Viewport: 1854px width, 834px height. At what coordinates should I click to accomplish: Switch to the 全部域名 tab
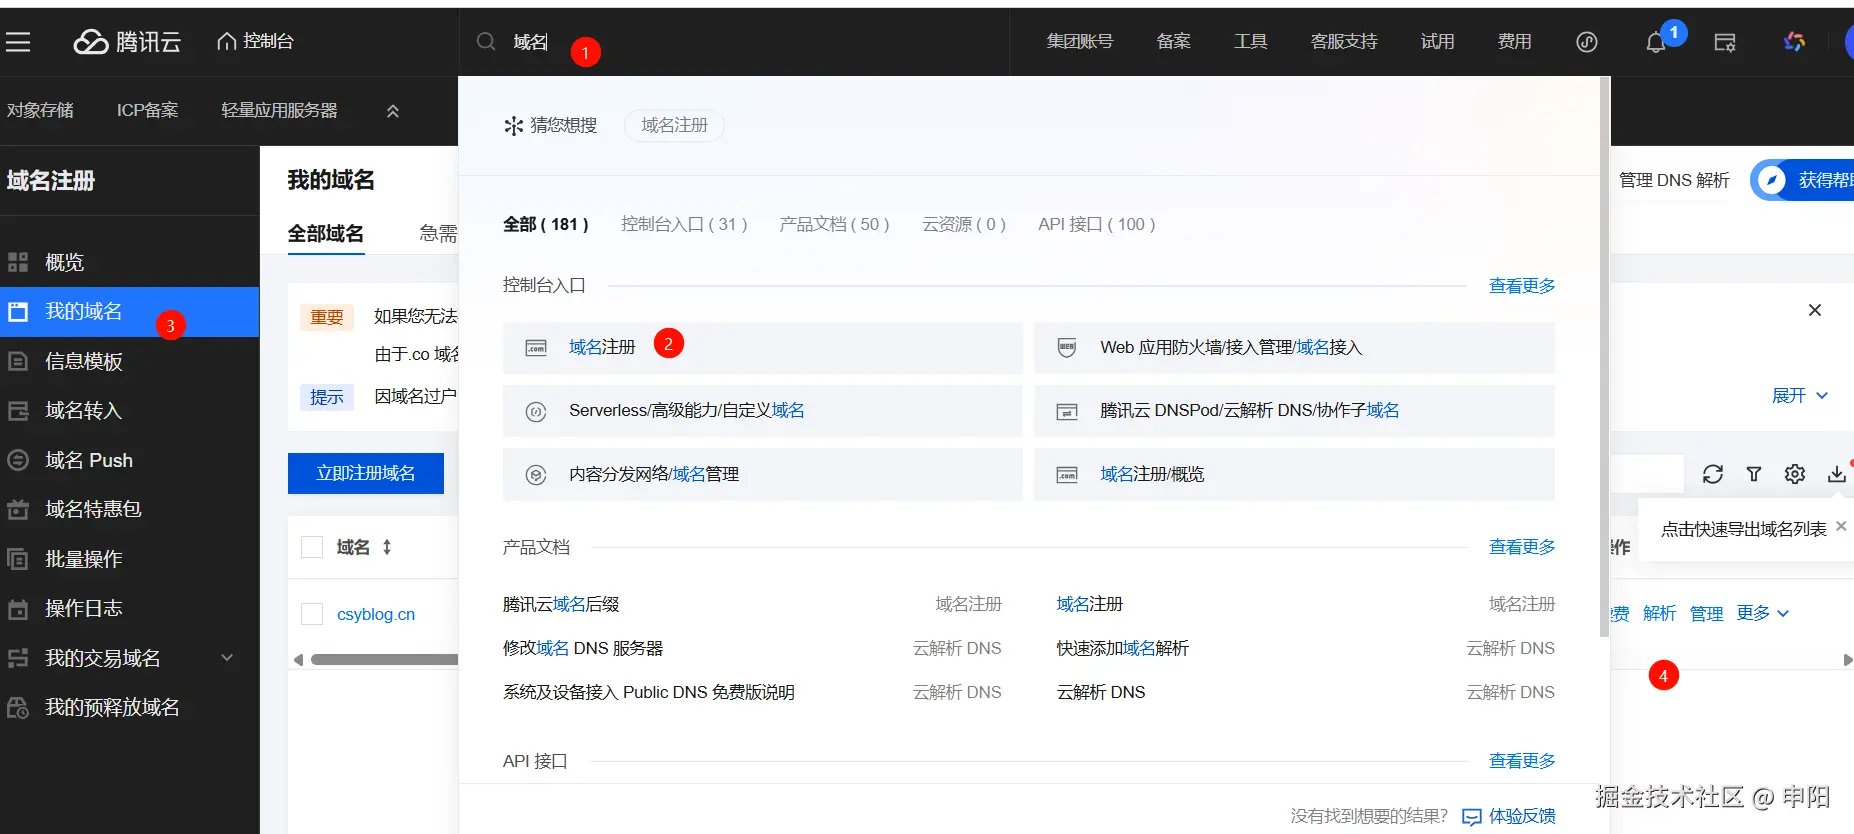tap(326, 234)
